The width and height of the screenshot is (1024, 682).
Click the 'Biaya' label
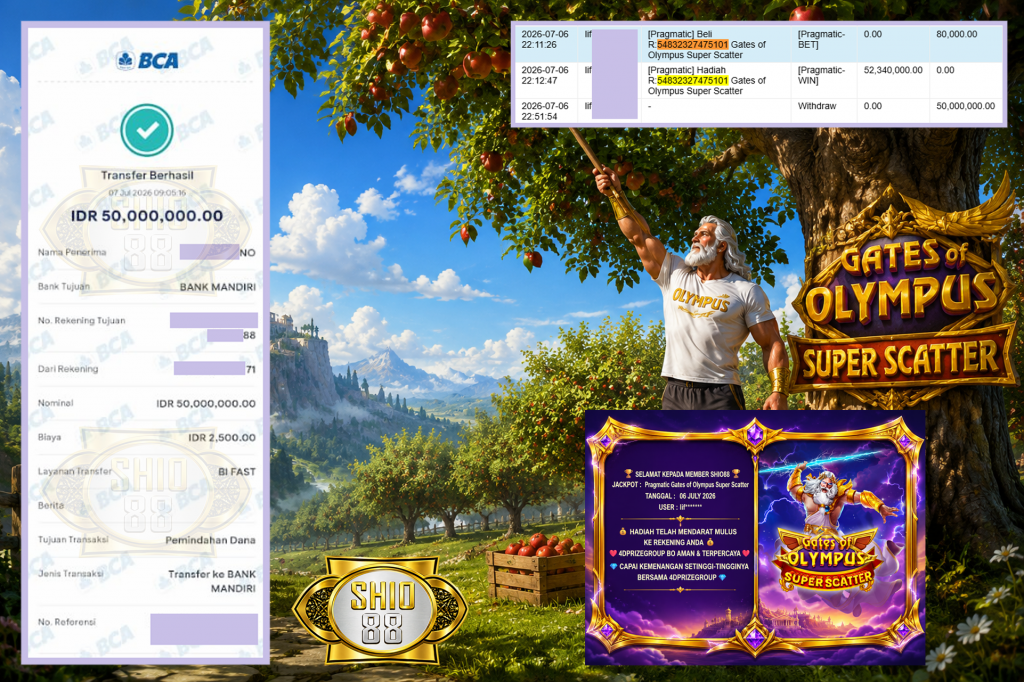pos(49,437)
